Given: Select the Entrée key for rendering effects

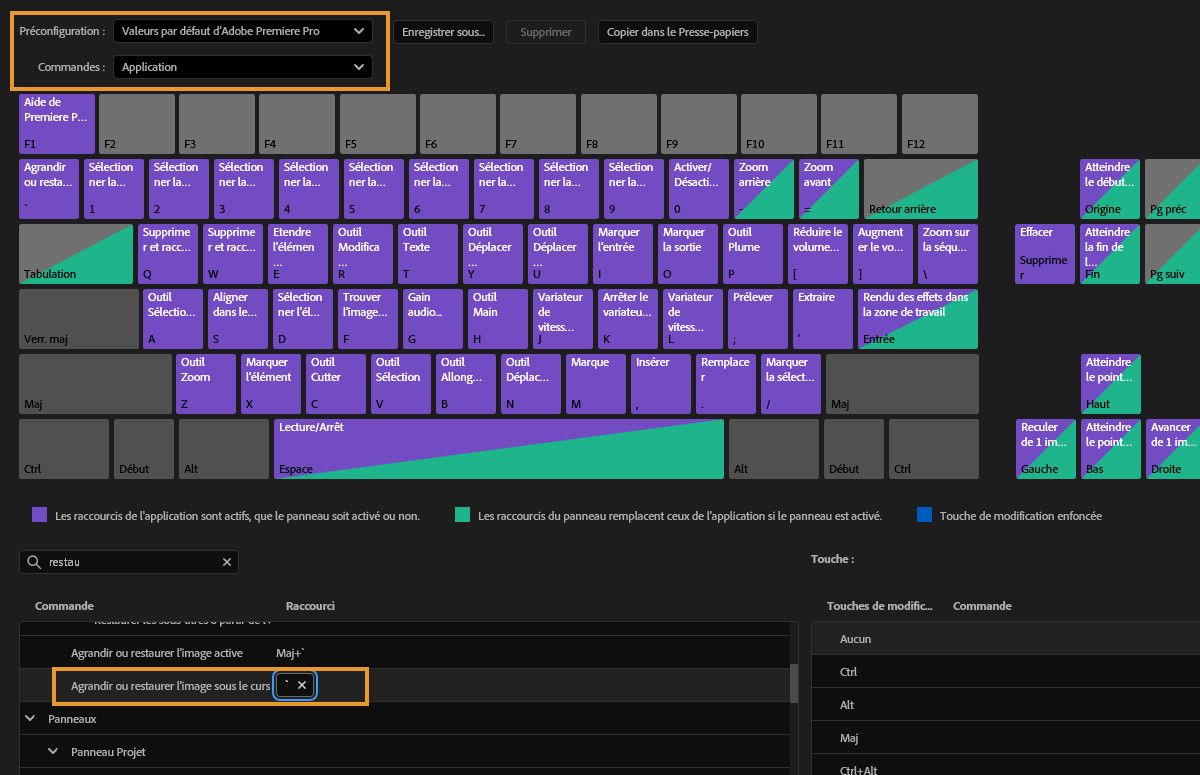Looking at the screenshot, I should pyautogui.click(x=916, y=318).
